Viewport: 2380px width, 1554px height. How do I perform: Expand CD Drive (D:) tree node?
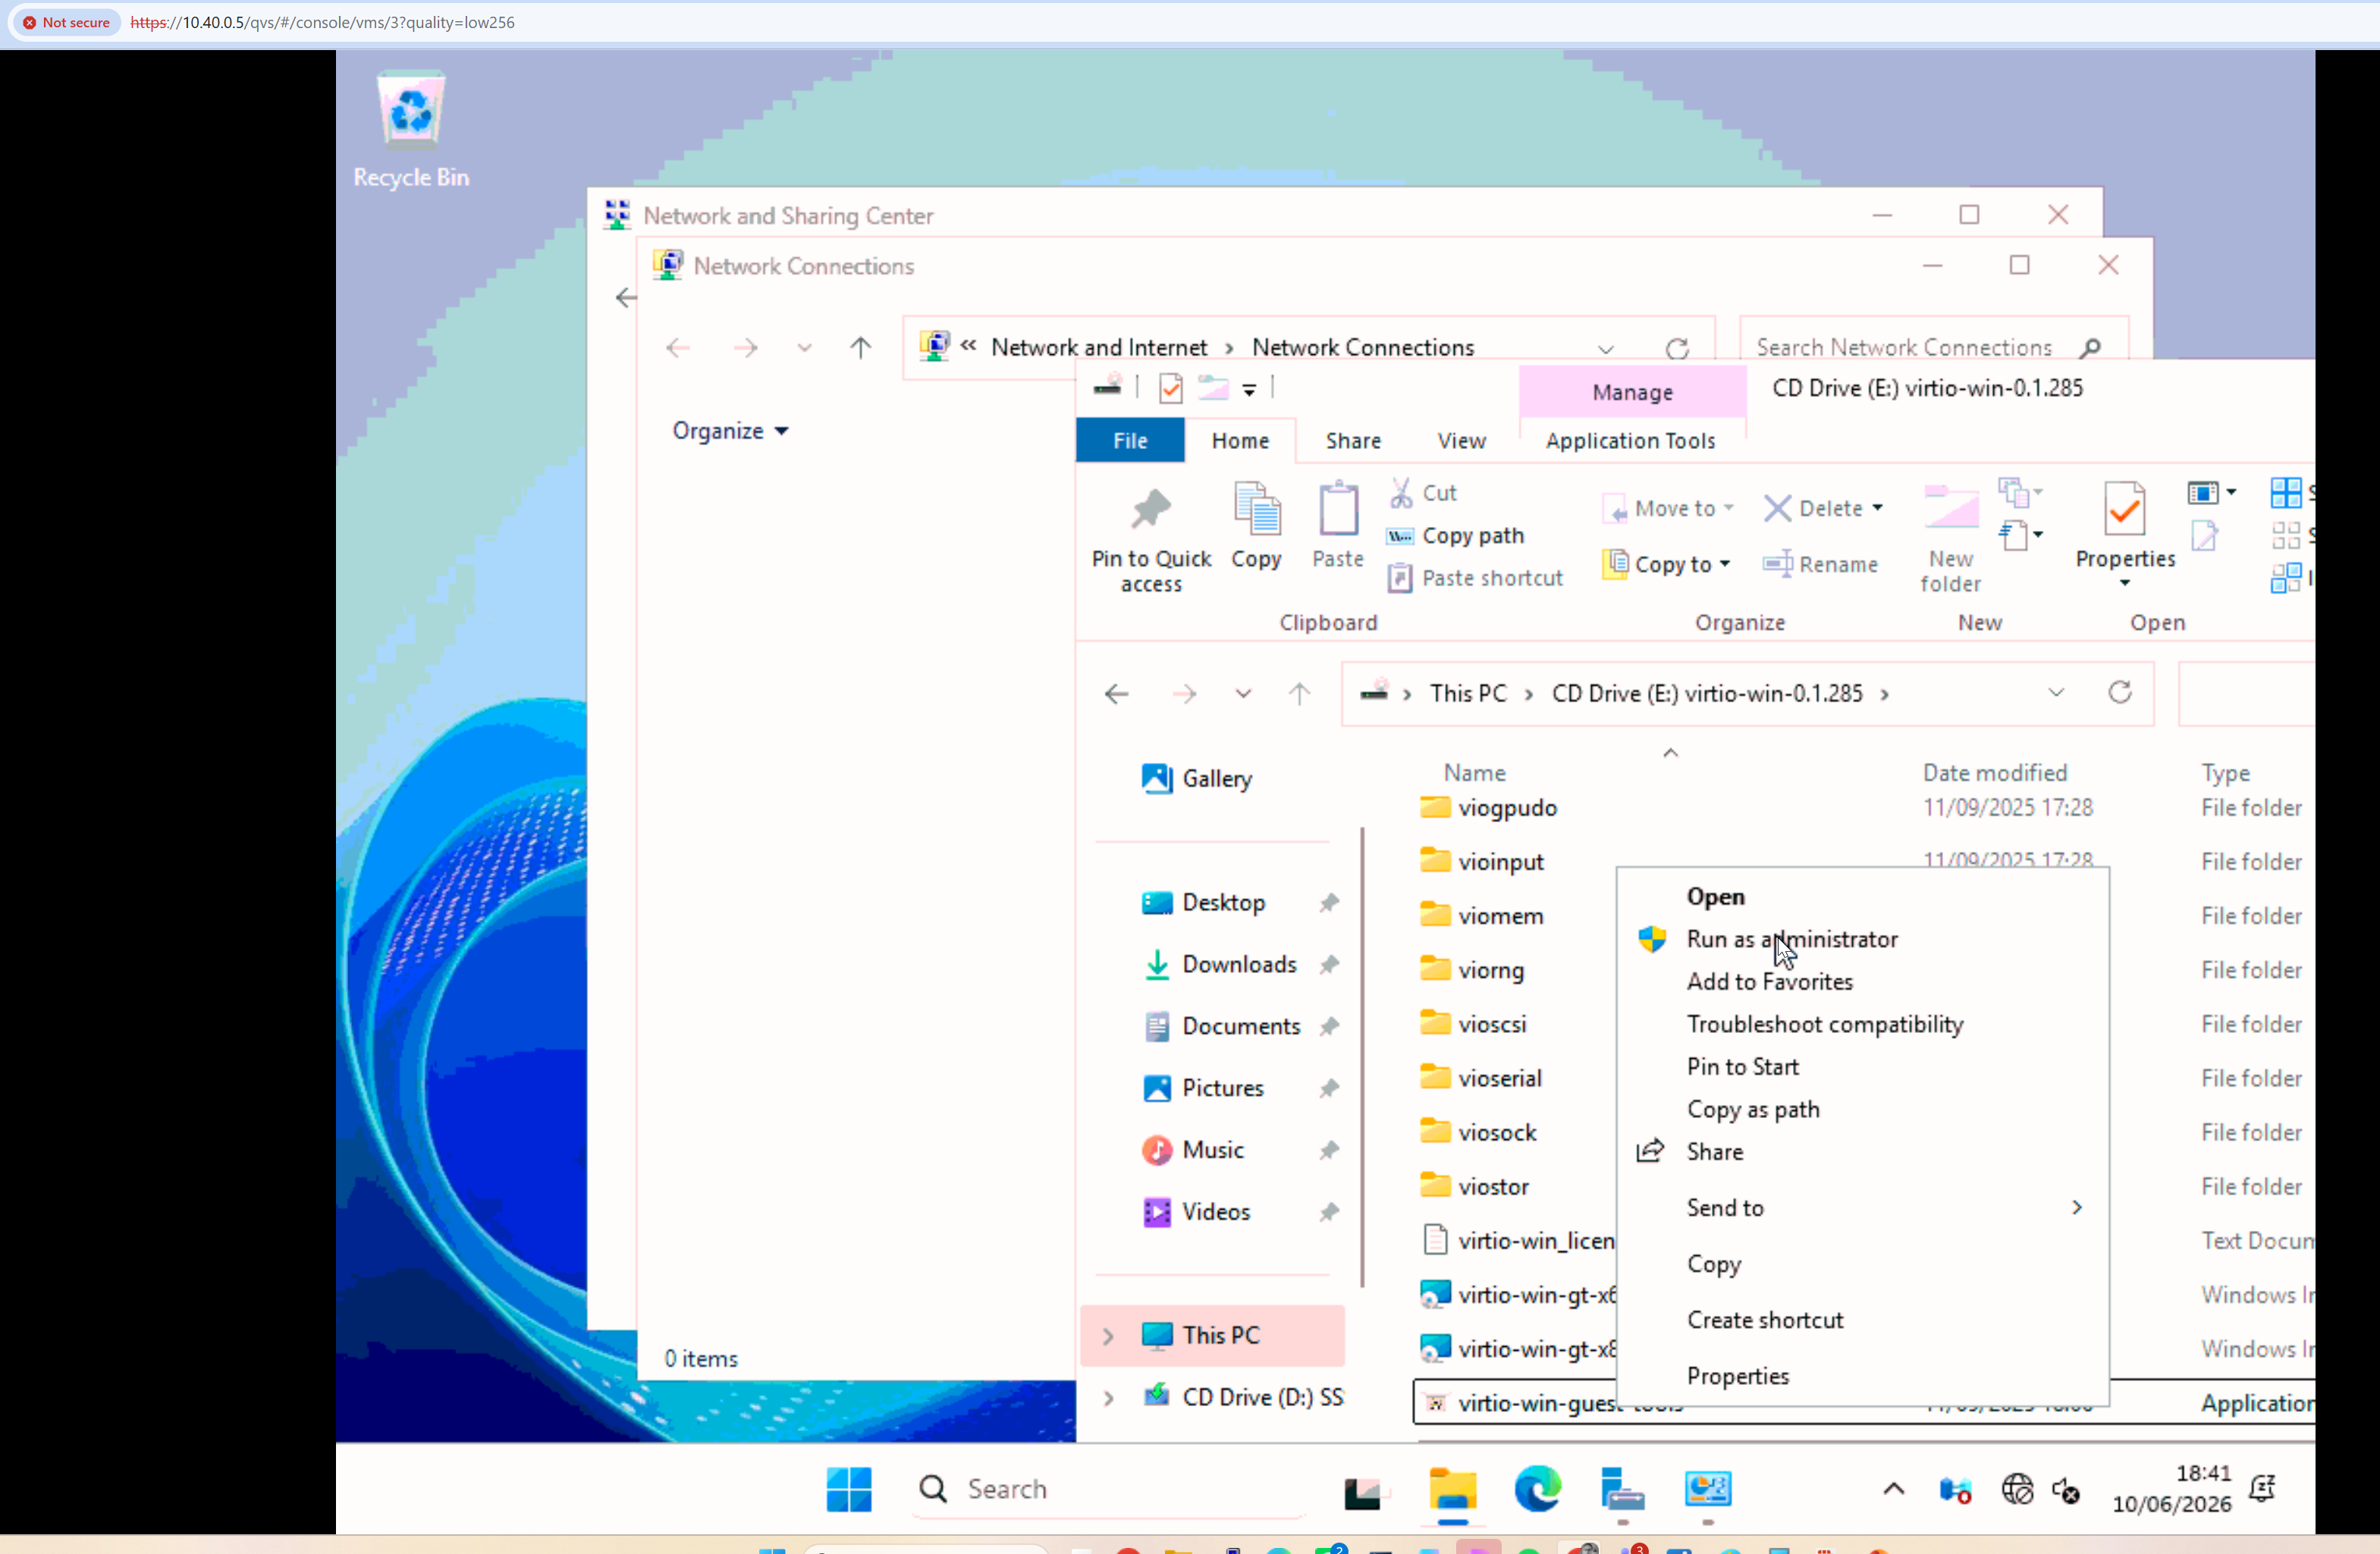tap(1108, 1398)
